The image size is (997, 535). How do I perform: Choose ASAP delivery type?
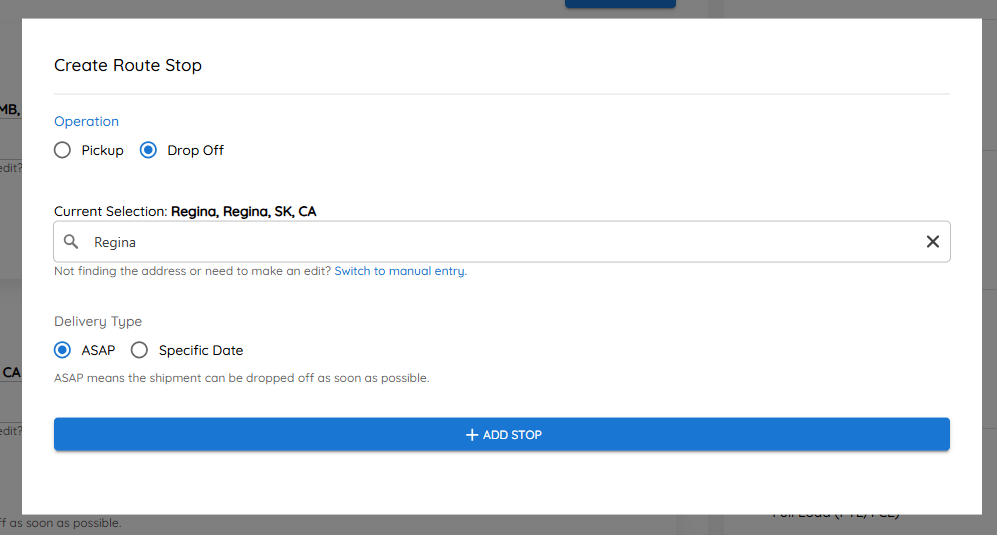(x=62, y=350)
